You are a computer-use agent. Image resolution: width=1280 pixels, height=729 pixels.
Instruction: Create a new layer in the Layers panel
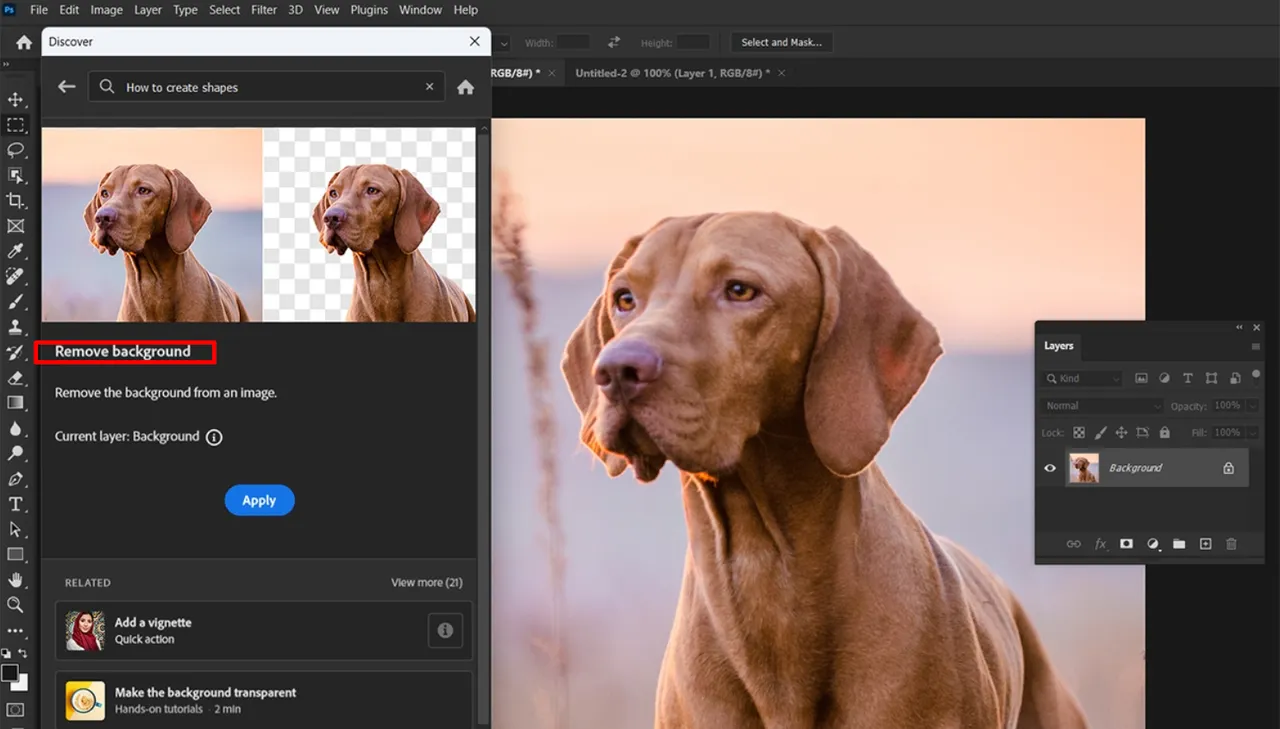[1205, 544]
